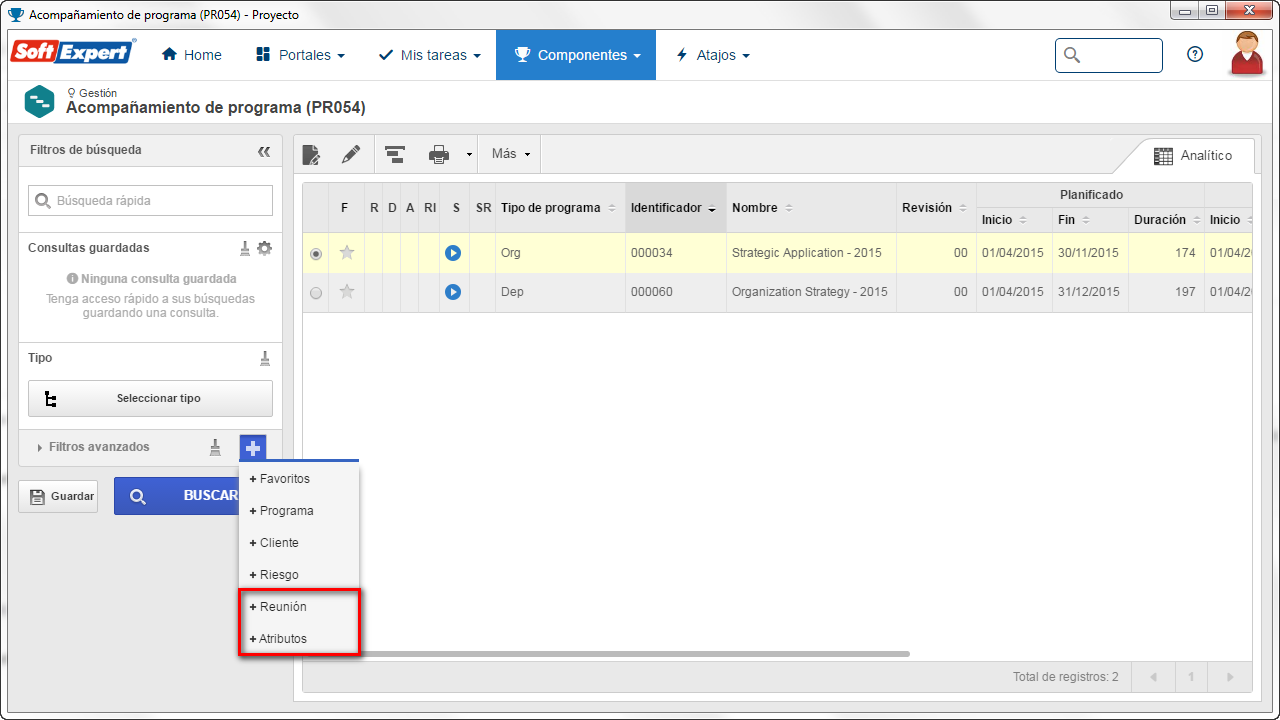Click the Seleccionar tipo button
The height and width of the screenshot is (720, 1280).
point(150,398)
